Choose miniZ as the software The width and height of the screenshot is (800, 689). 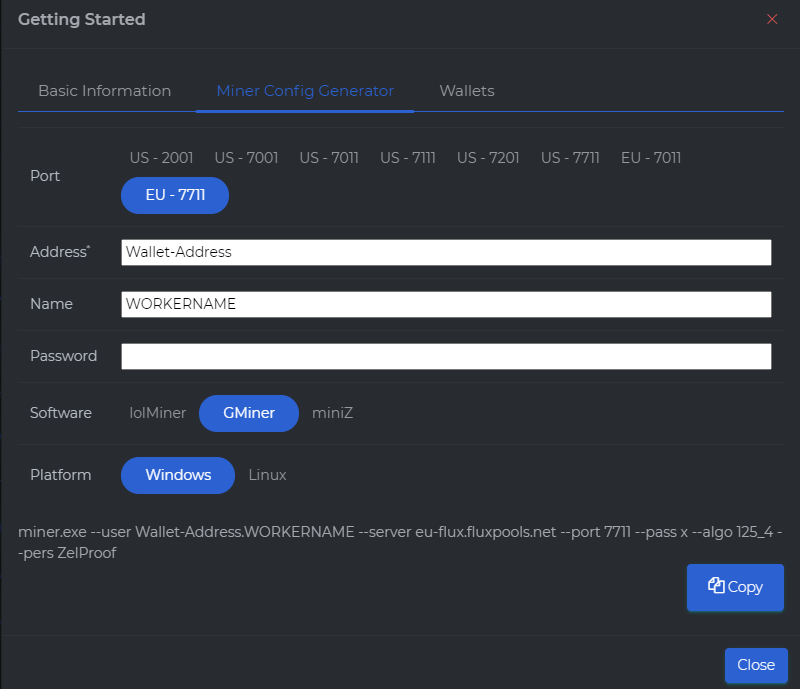332,413
